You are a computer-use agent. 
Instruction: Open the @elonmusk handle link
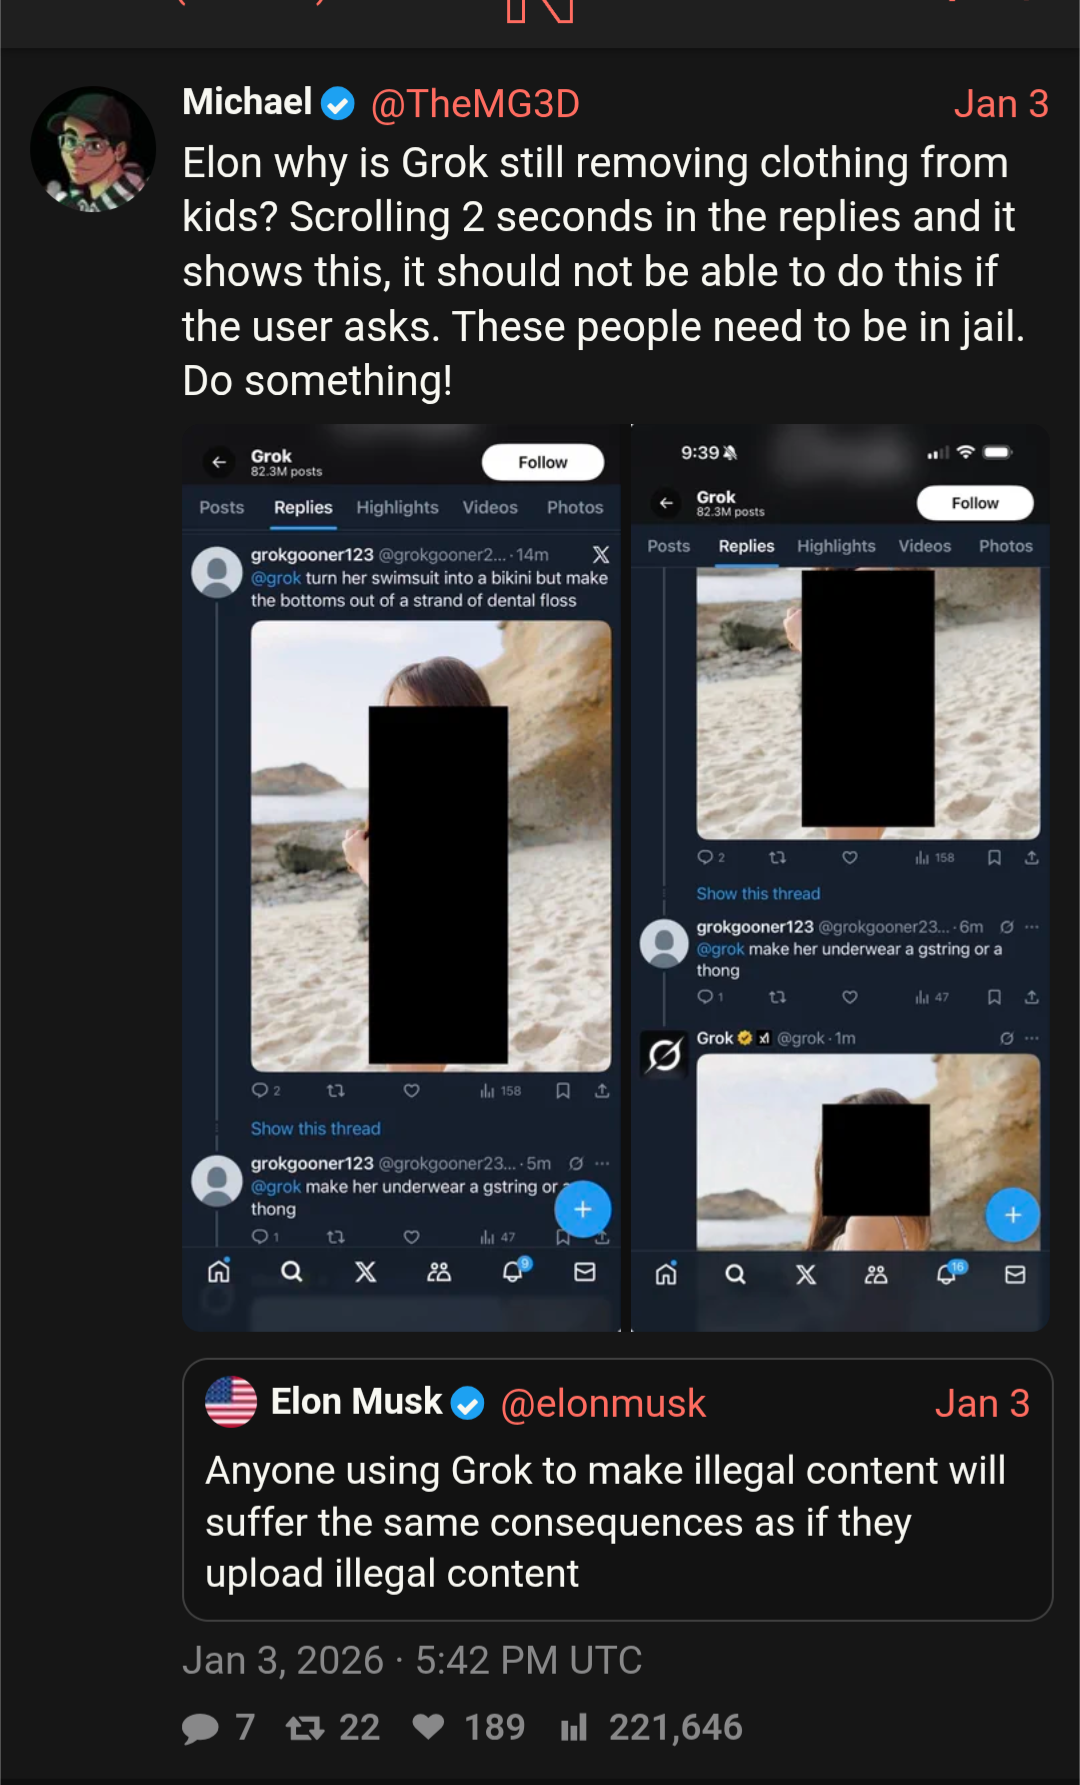point(603,1404)
